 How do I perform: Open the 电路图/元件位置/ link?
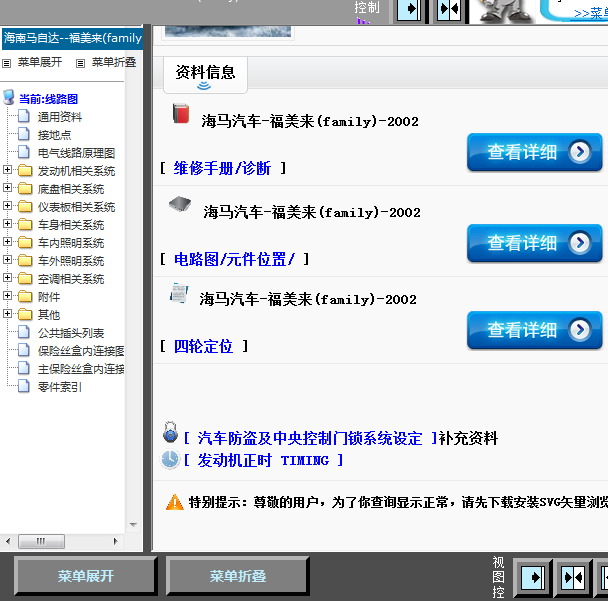click(x=234, y=259)
